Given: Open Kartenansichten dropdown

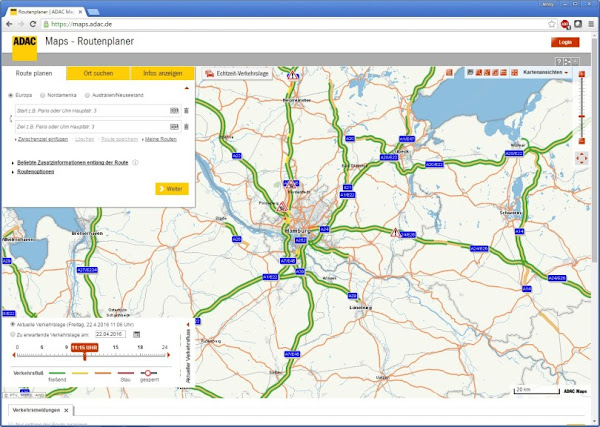Looking at the screenshot, I should 546,72.
